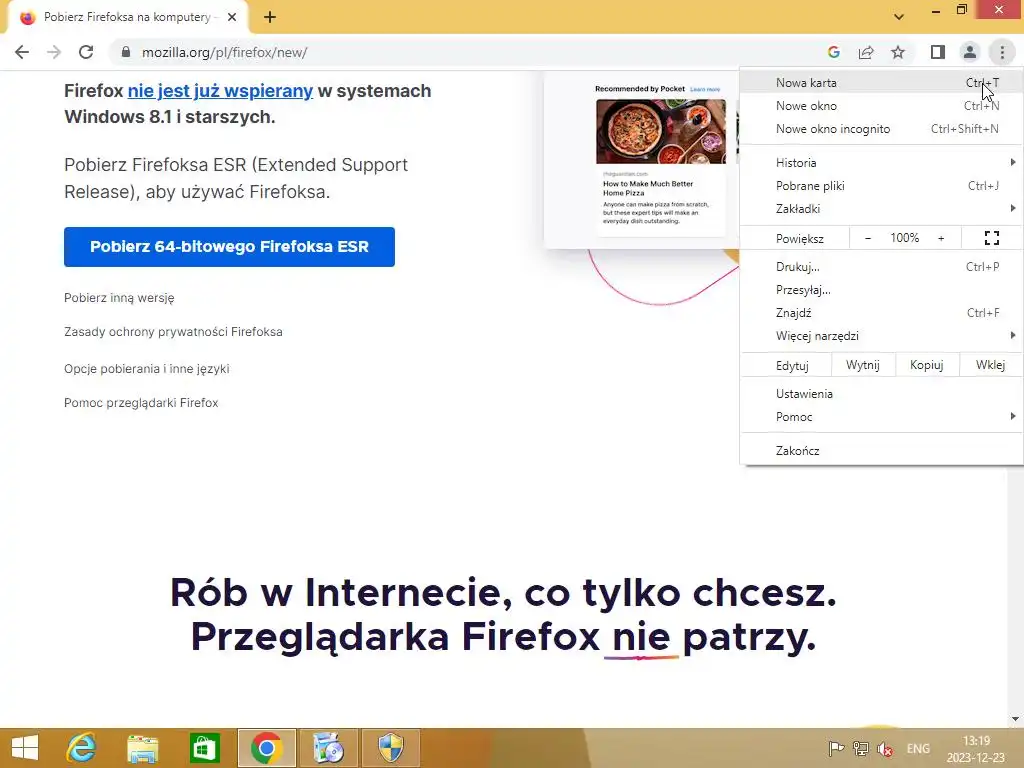Click the Pobierz inną wersję link
This screenshot has height=768, width=1024.
point(119,298)
